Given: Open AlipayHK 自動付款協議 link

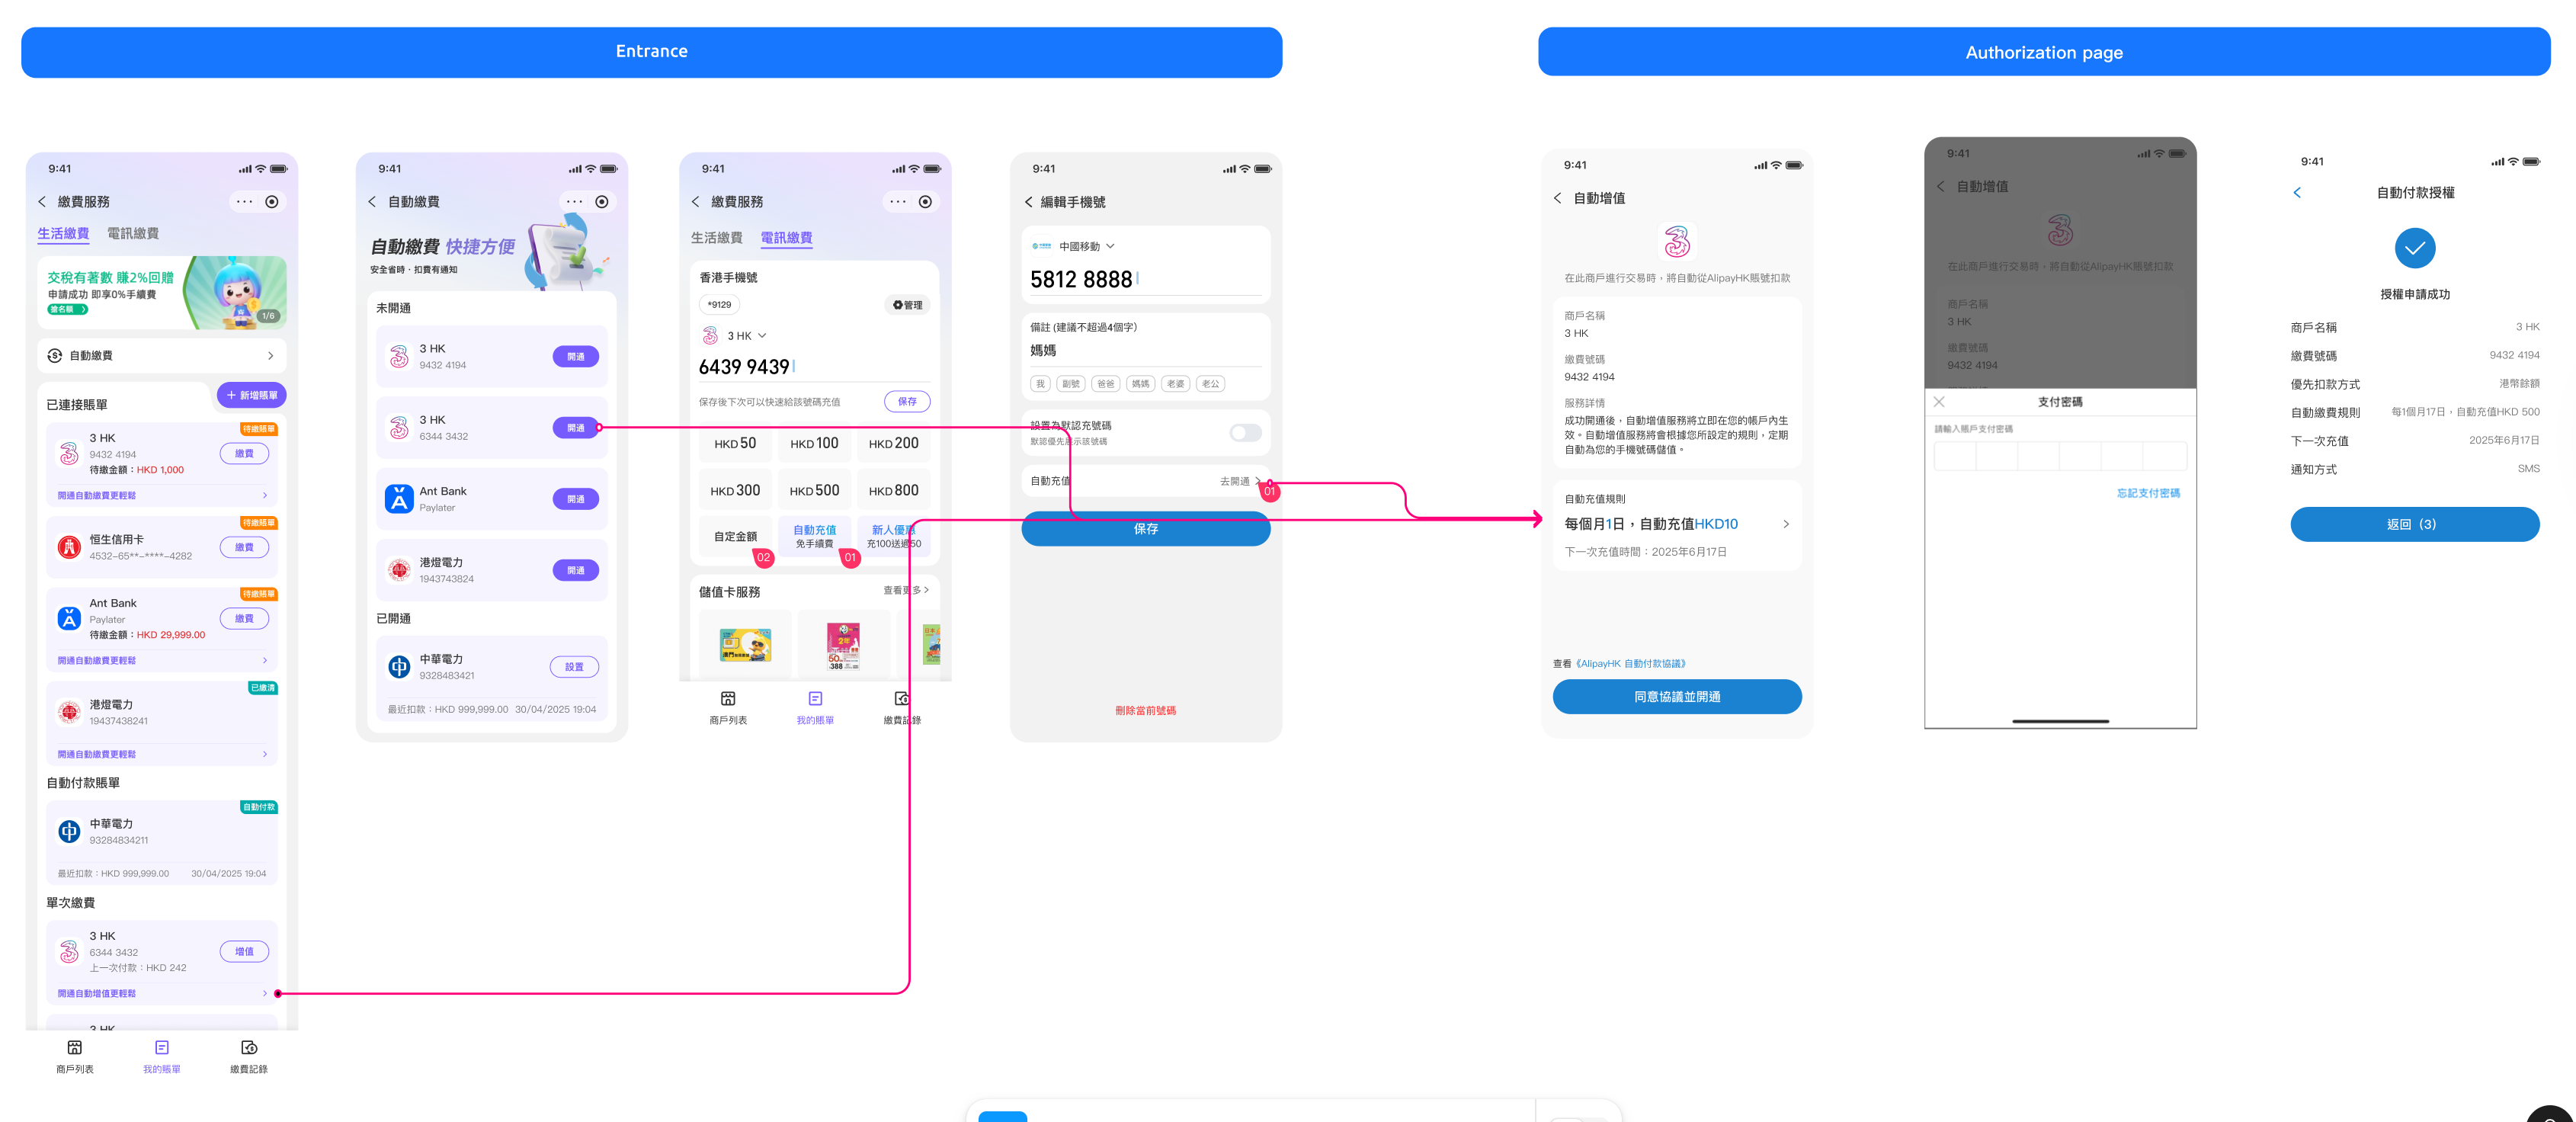Looking at the screenshot, I should tap(1631, 664).
